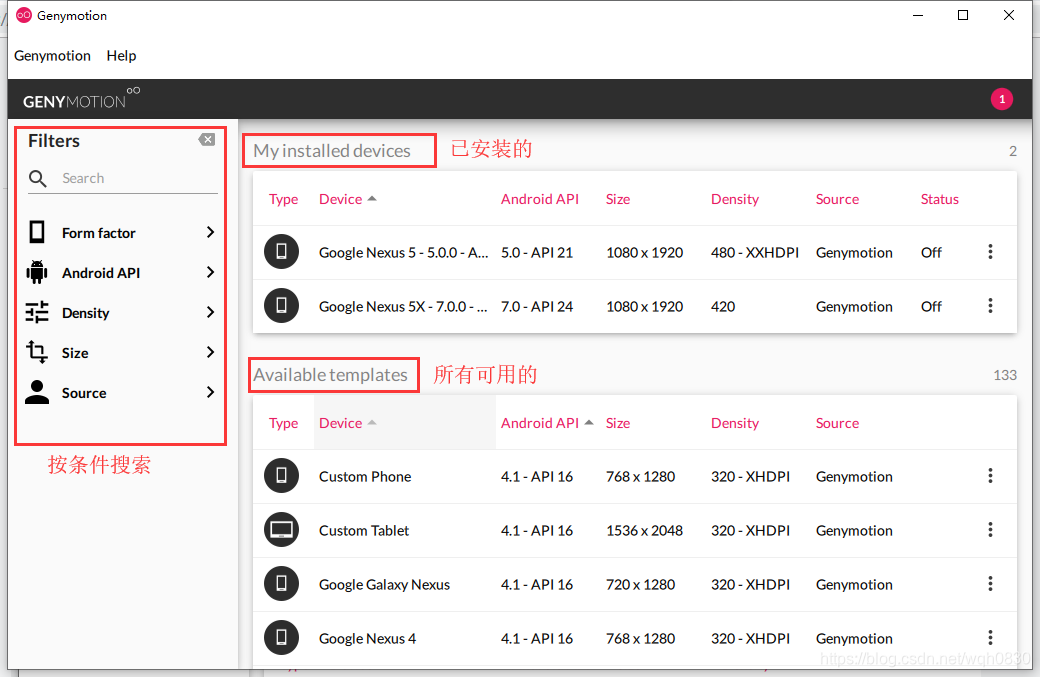
Task: Click the Source person icon
Action: 37,392
